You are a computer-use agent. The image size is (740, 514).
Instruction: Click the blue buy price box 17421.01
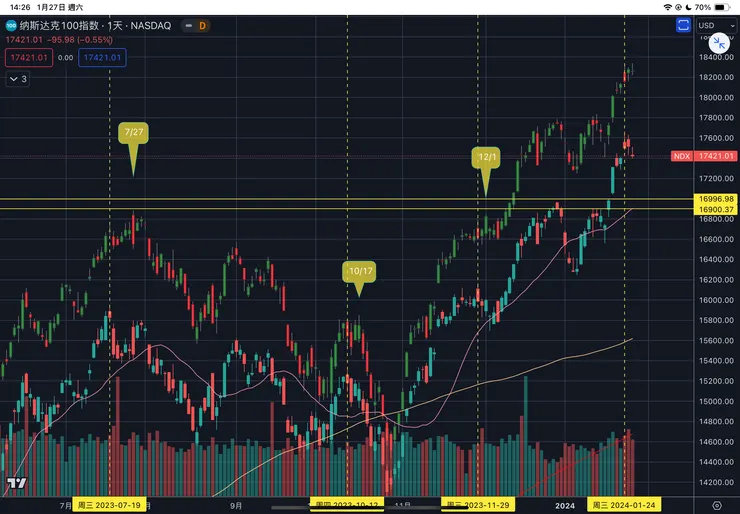coord(102,58)
